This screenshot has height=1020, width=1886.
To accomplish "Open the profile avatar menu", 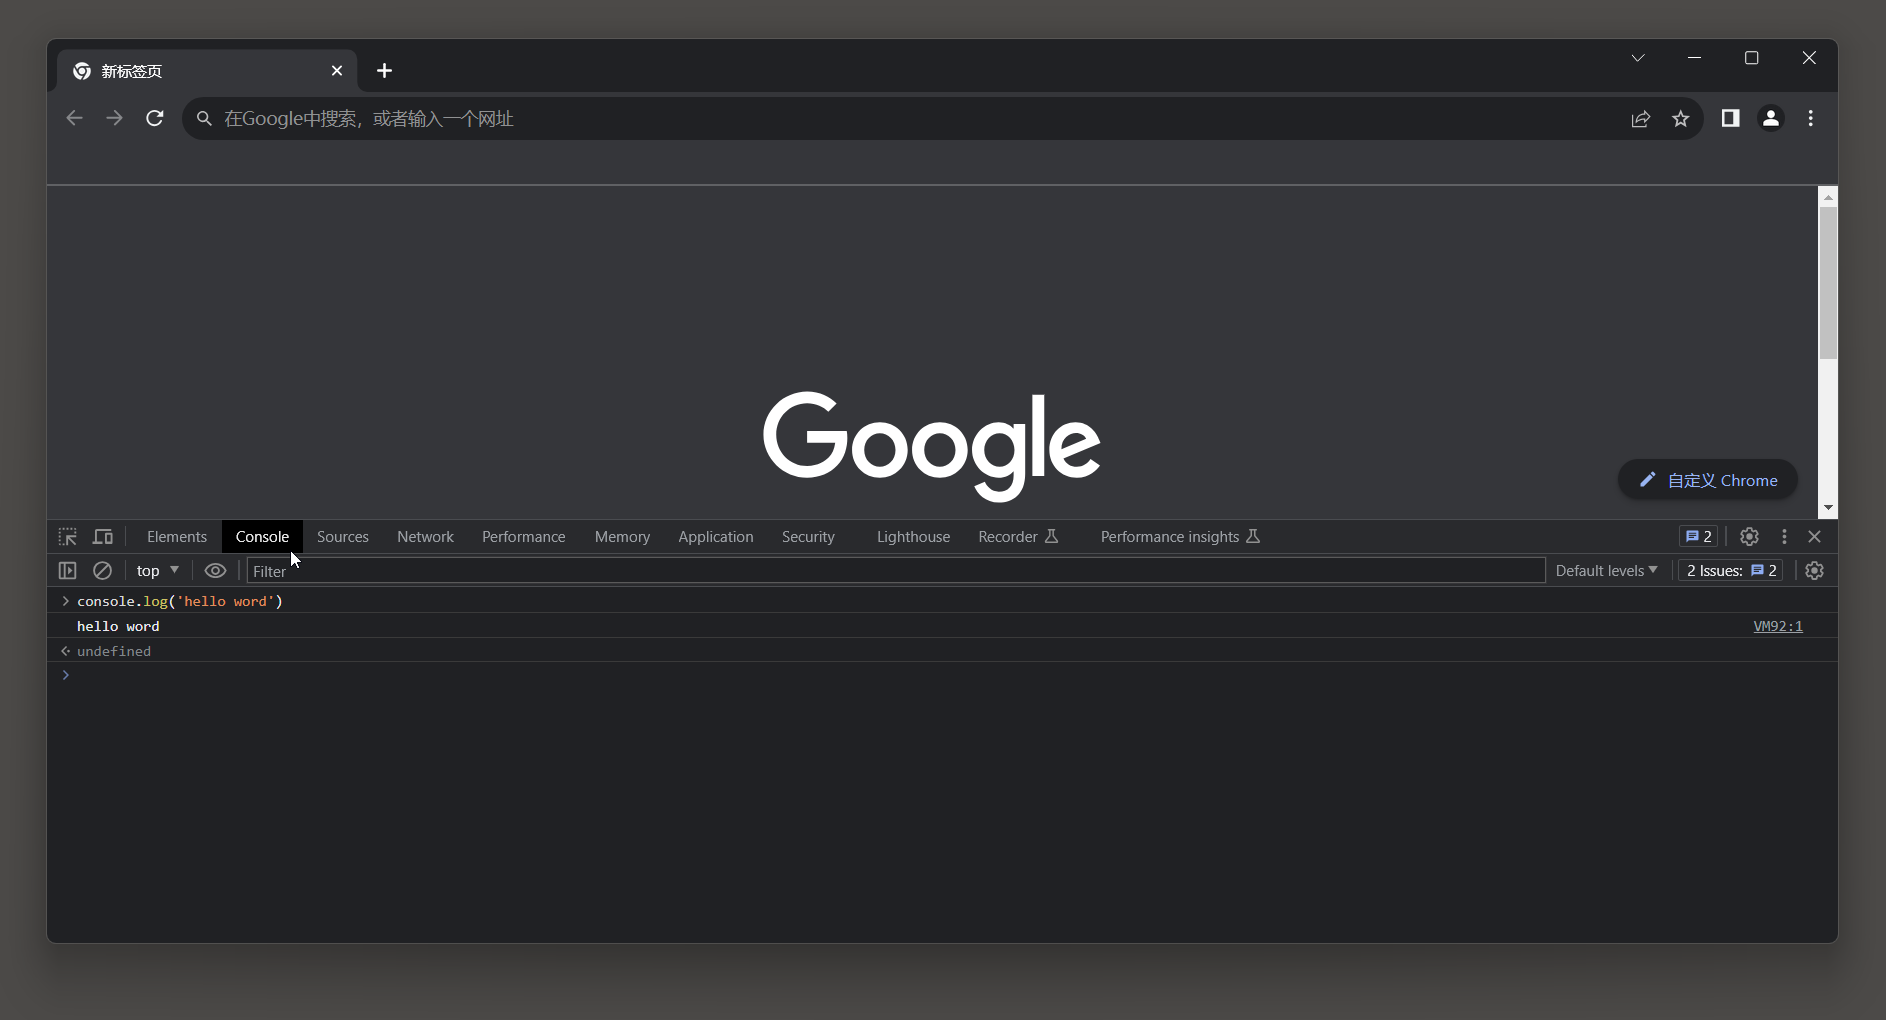I will tap(1771, 118).
